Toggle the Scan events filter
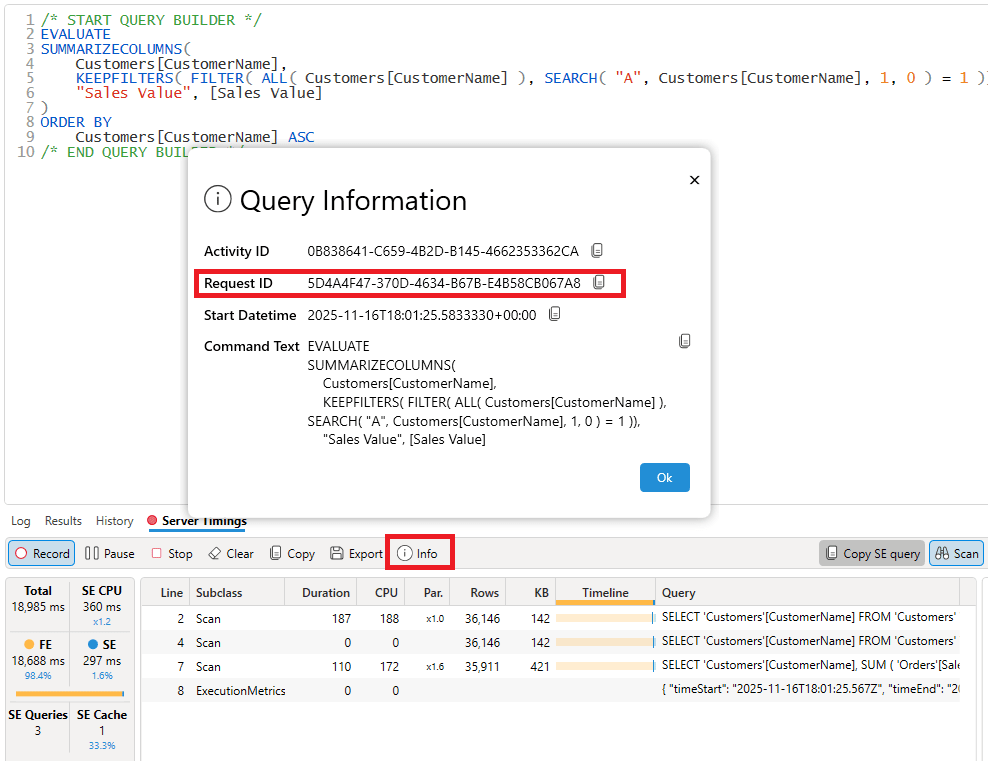Image resolution: width=988 pixels, height=761 pixels. pyautogui.click(x=956, y=553)
